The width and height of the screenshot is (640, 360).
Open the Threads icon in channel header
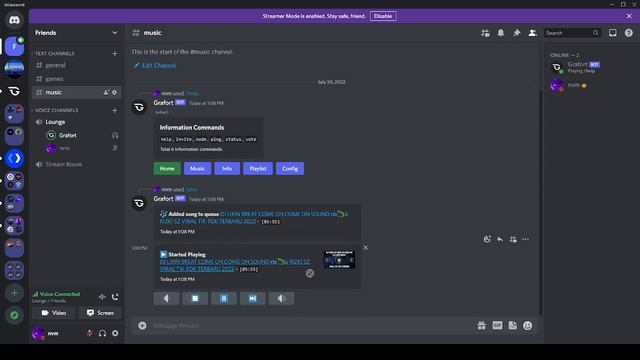tap(485, 33)
